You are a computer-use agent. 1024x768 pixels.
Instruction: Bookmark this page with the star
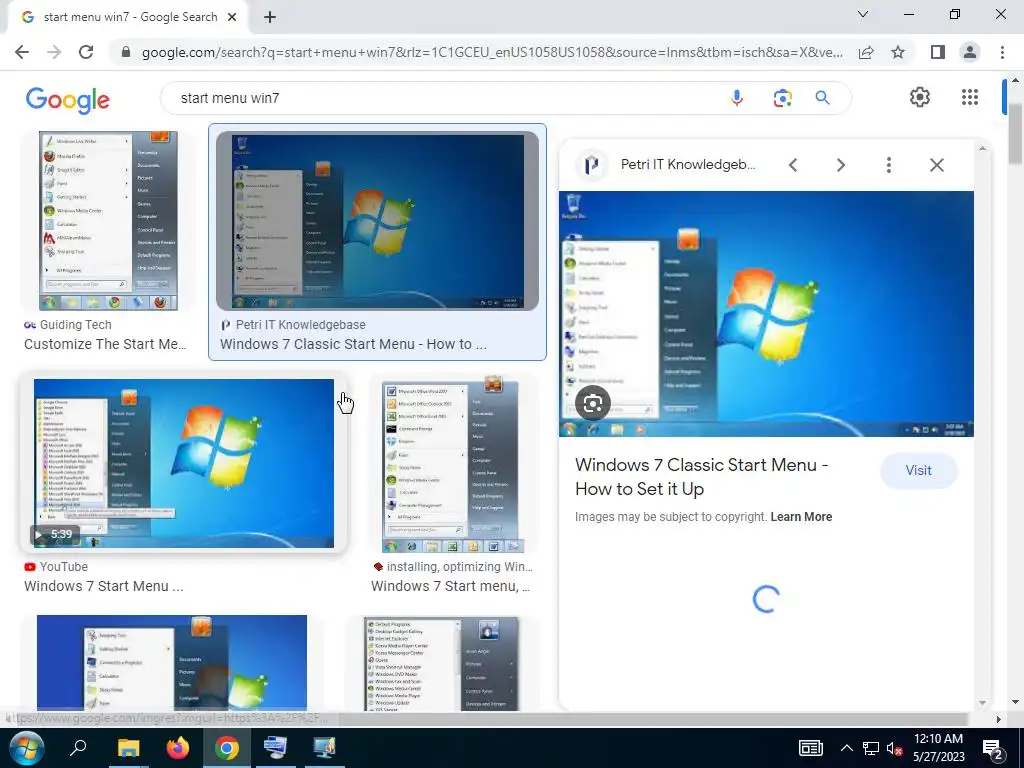tap(898, 52)
